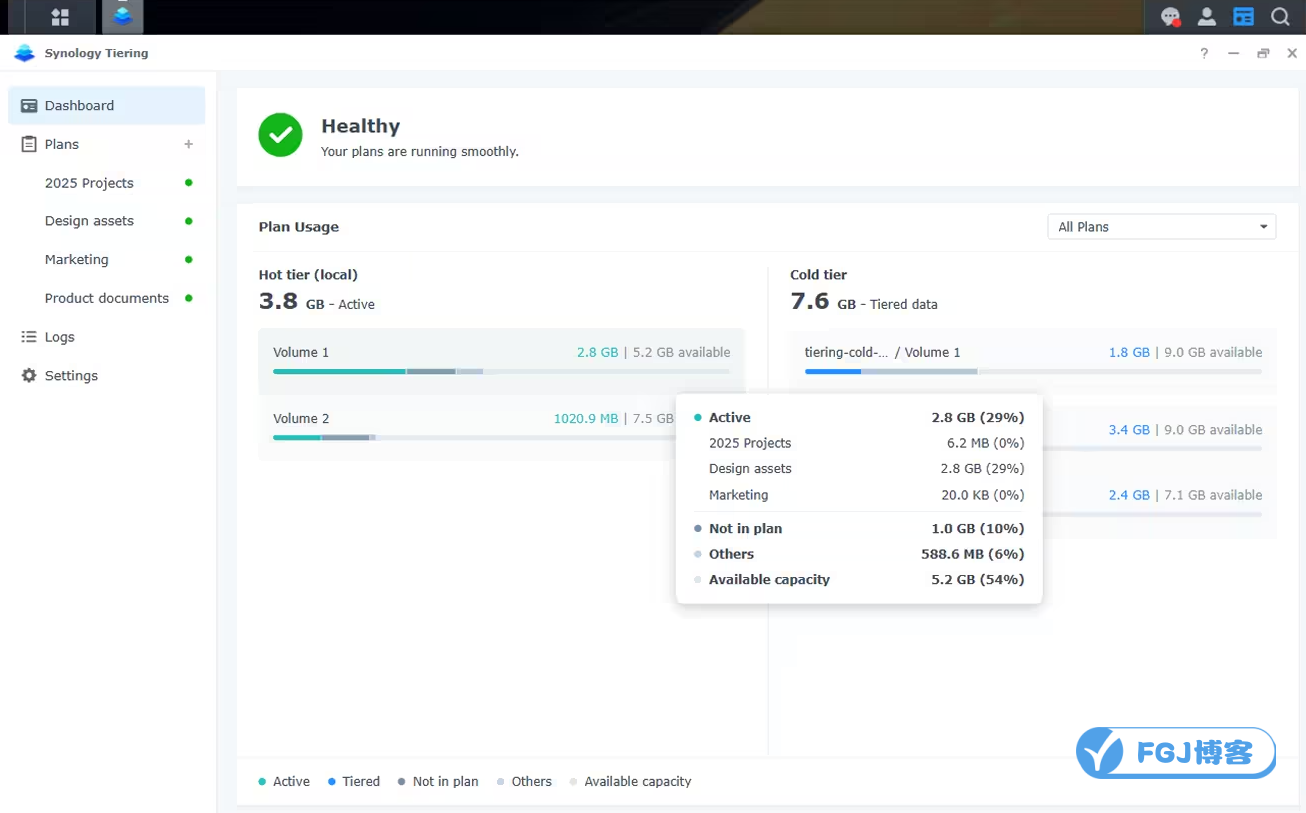This screenshot has width=1306, height=813.
Task: Click the 1.8 GB cold tier link
Action: pos(1129,352)
